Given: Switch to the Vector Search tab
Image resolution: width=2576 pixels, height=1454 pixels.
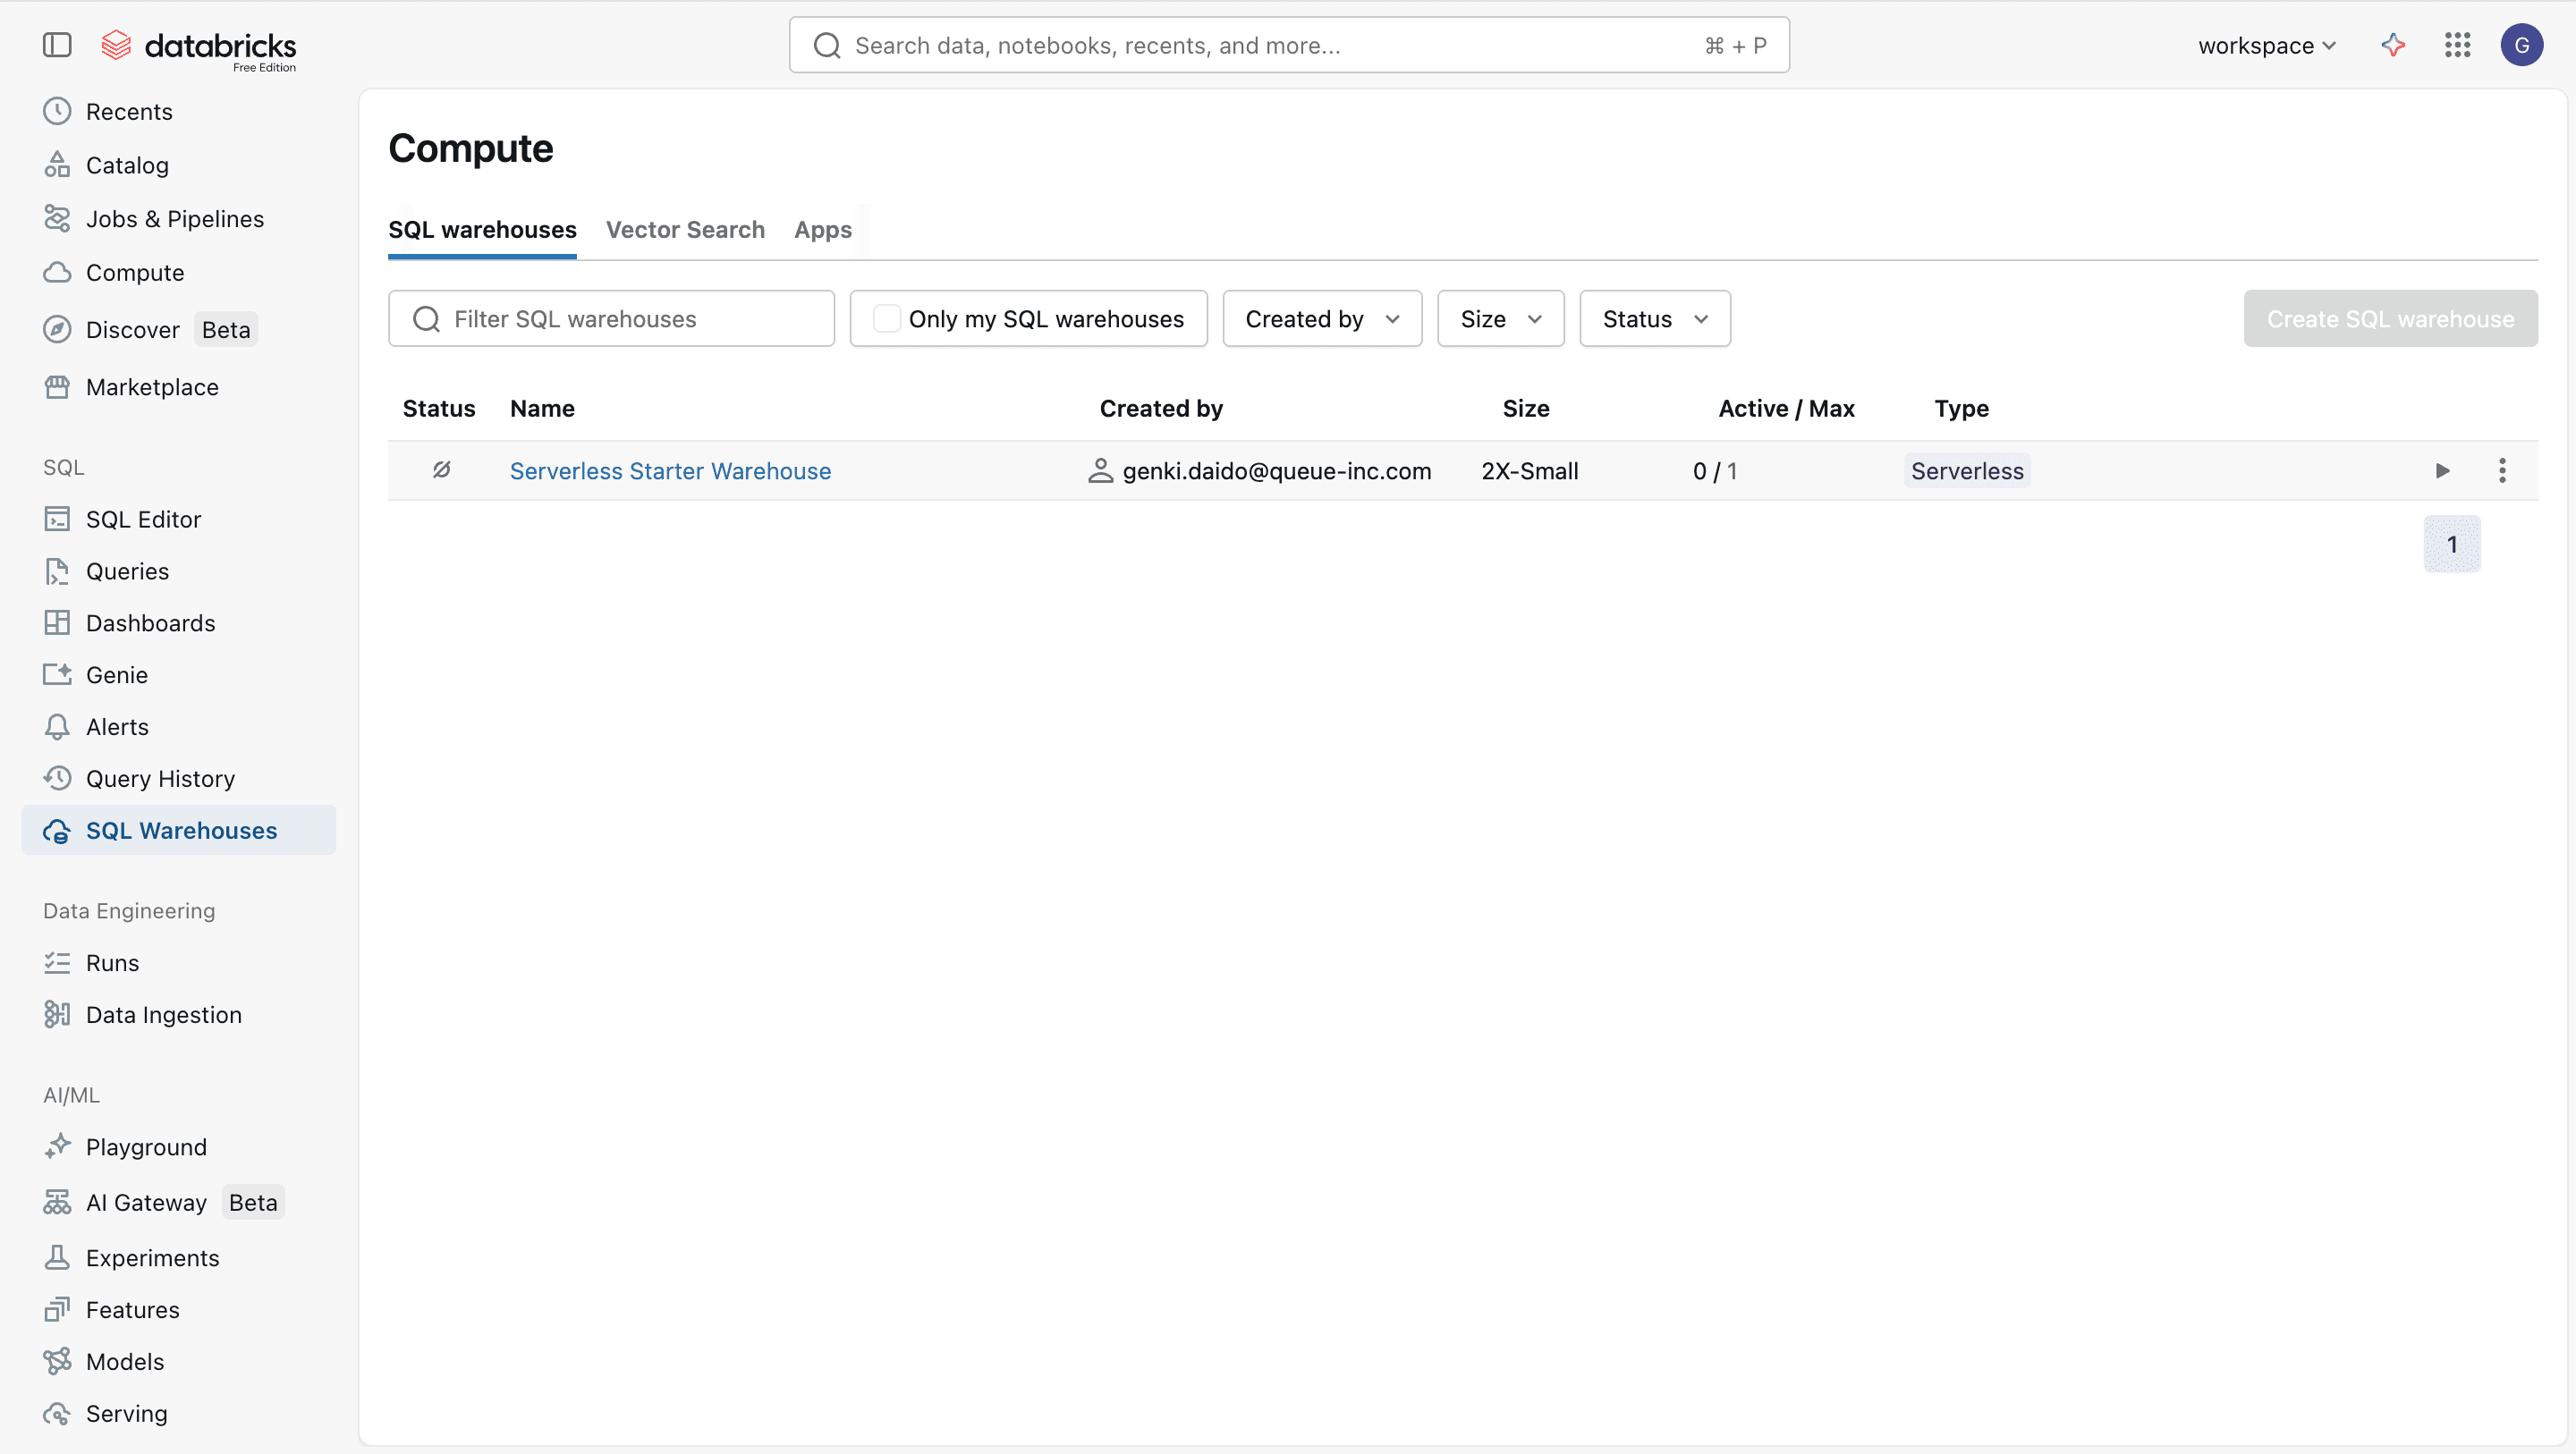Looking at the screenshot, I should point(685,229).
